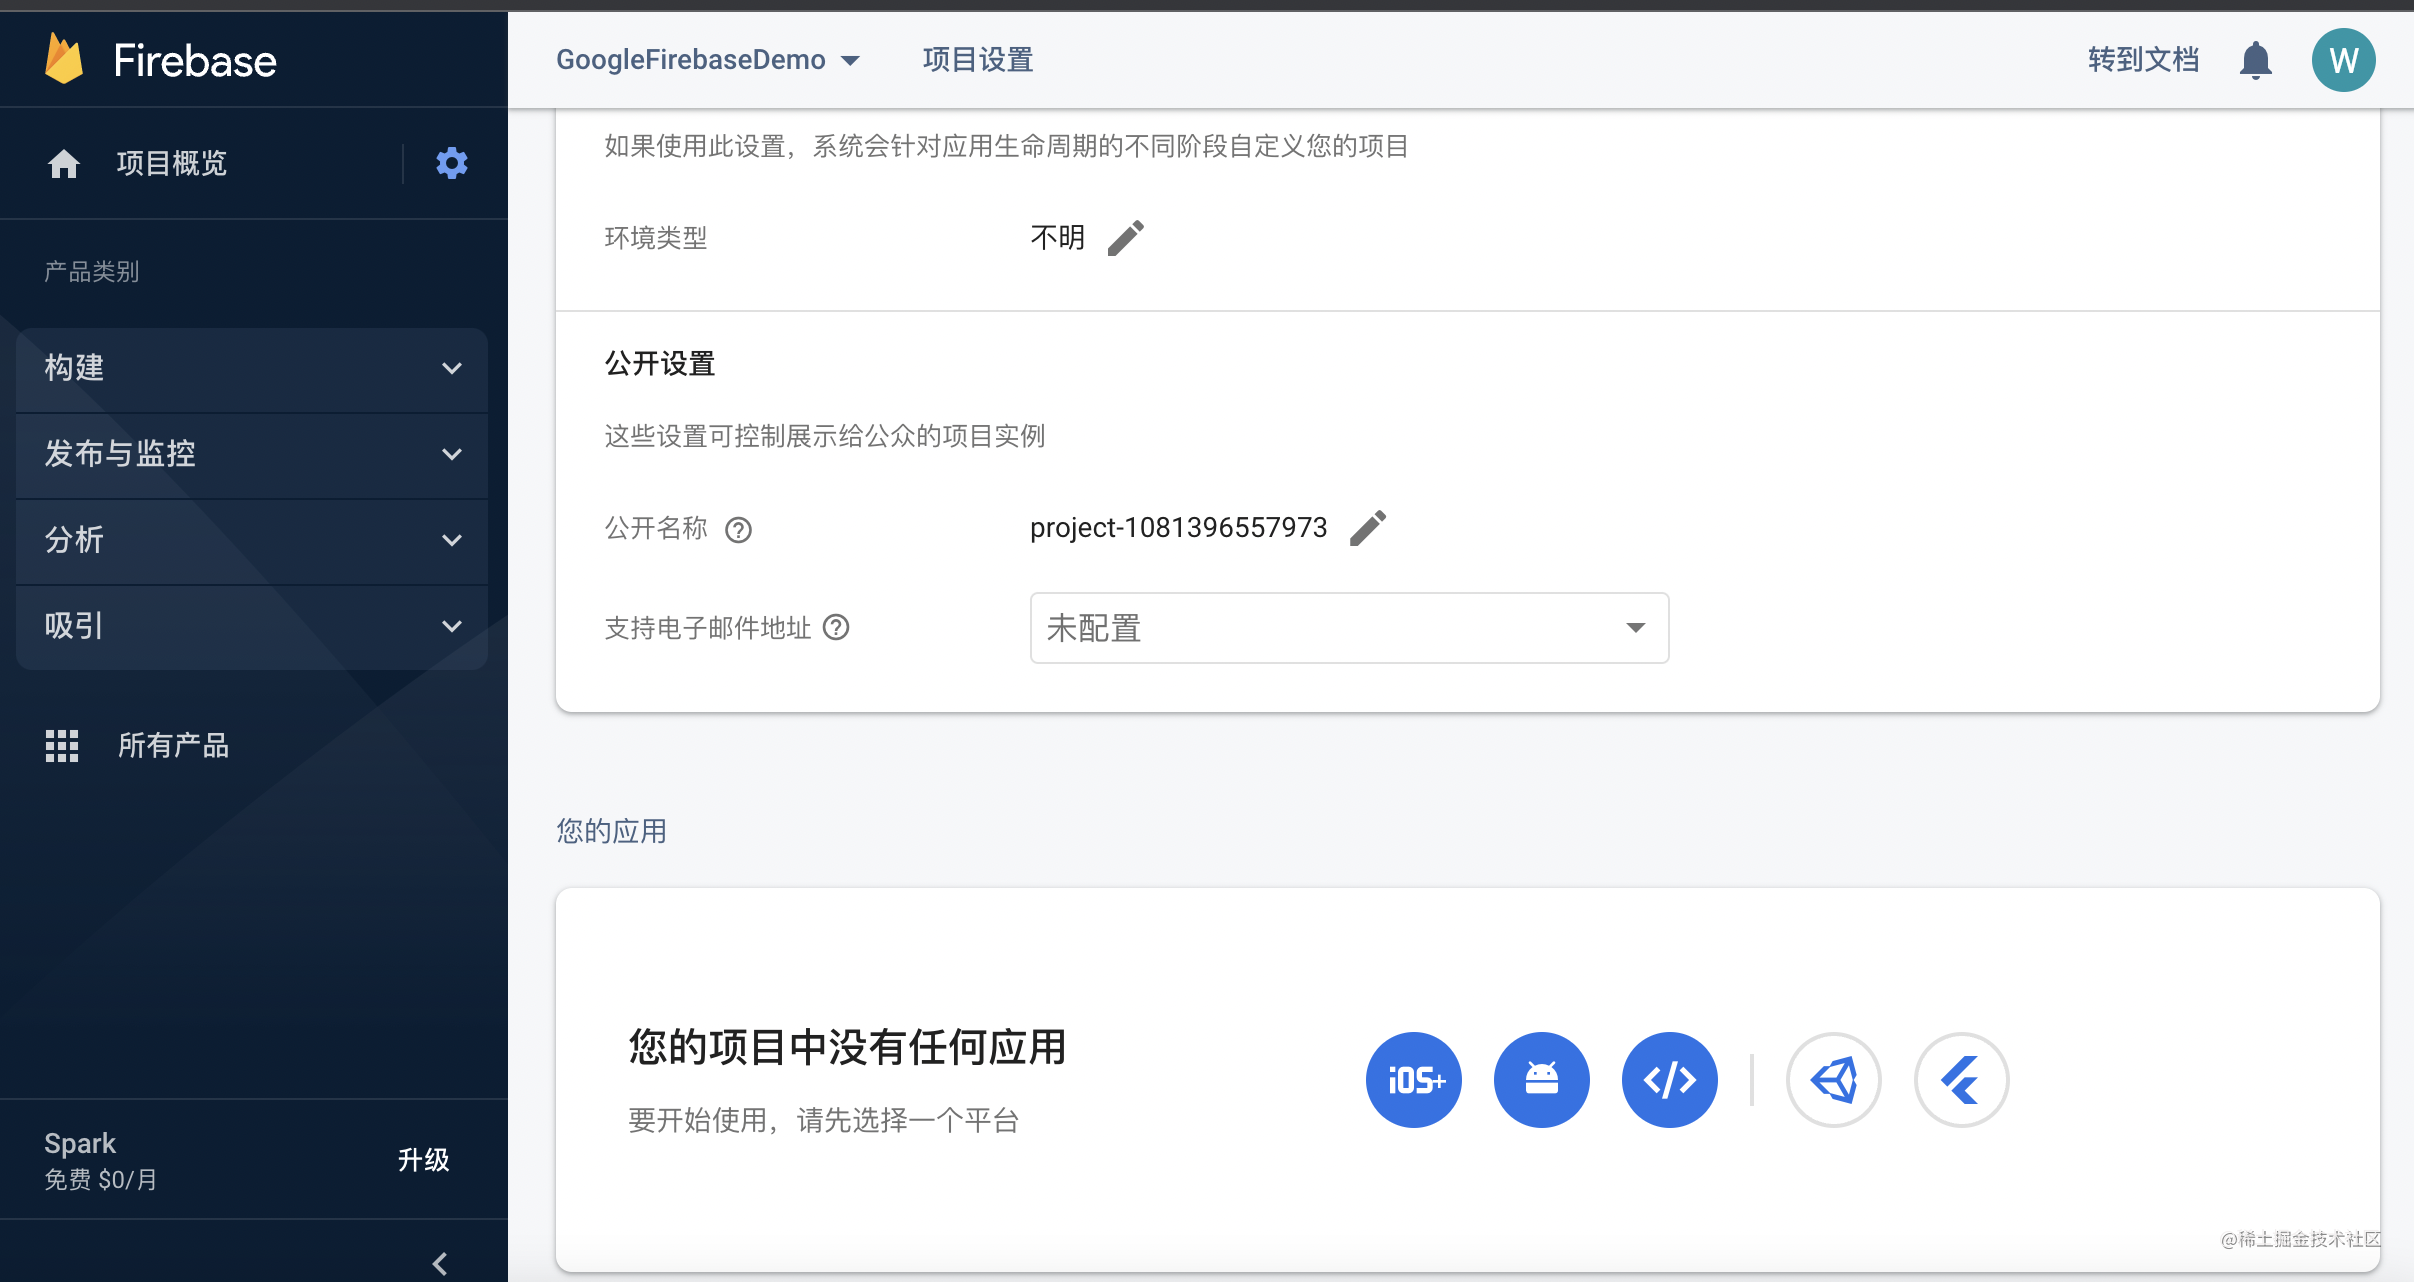This screenshot has width=2414, height=1282.
Task: Show help for 公开名称
Action: (738, 529)
